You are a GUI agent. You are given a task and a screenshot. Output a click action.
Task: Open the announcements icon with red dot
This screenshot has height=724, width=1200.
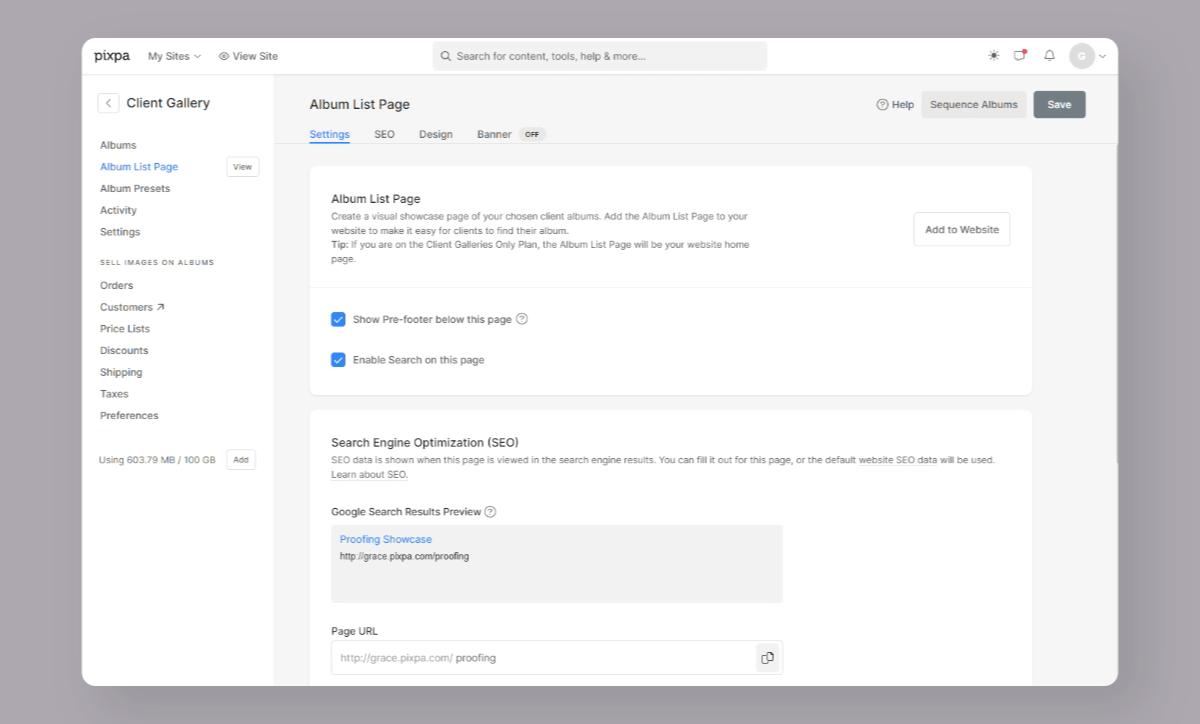tap(1020, 56)
